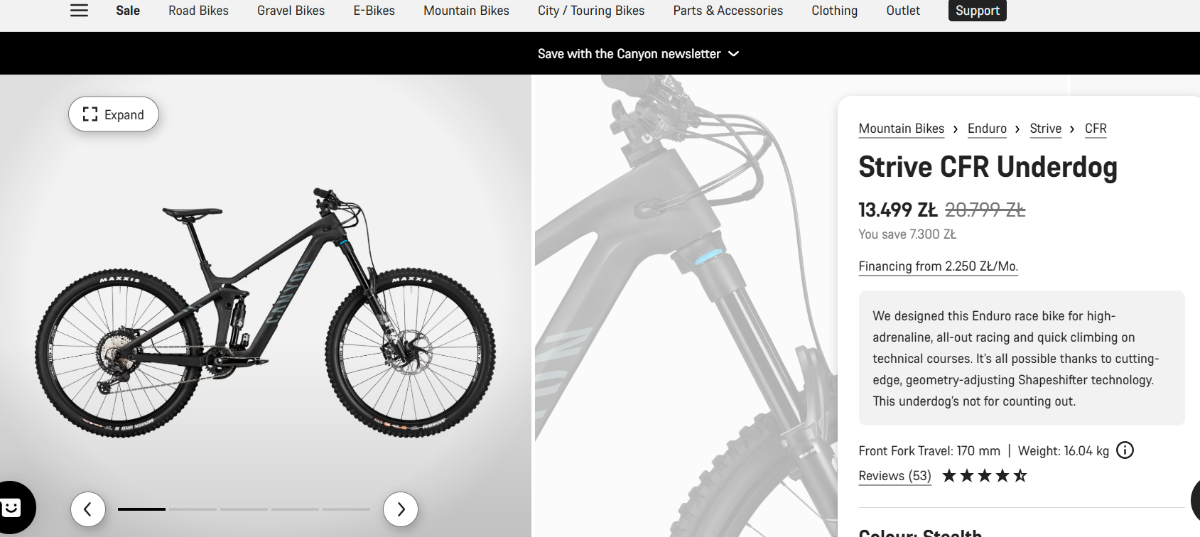Image resolution: width=1200 pixels, height=537 pixels.
Task: Expand the Canyon newsletter banner chevron
Action: tap(733, 54)
